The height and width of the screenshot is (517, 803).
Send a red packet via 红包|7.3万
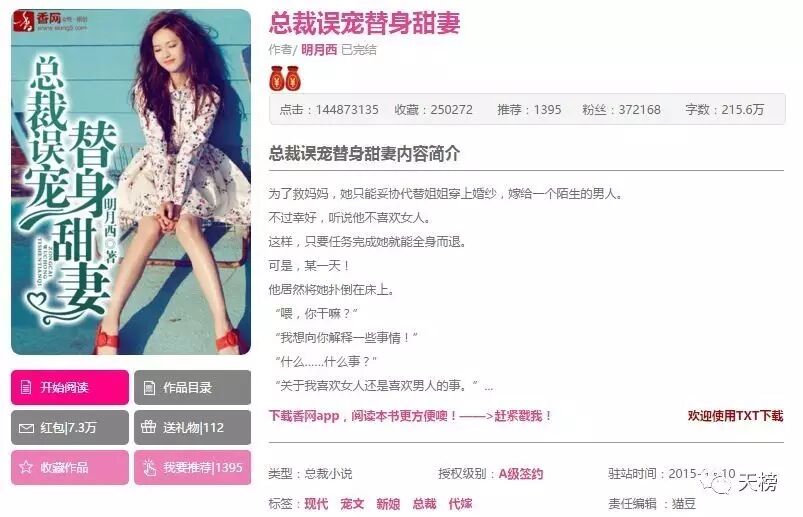click(x=70, y=427)
